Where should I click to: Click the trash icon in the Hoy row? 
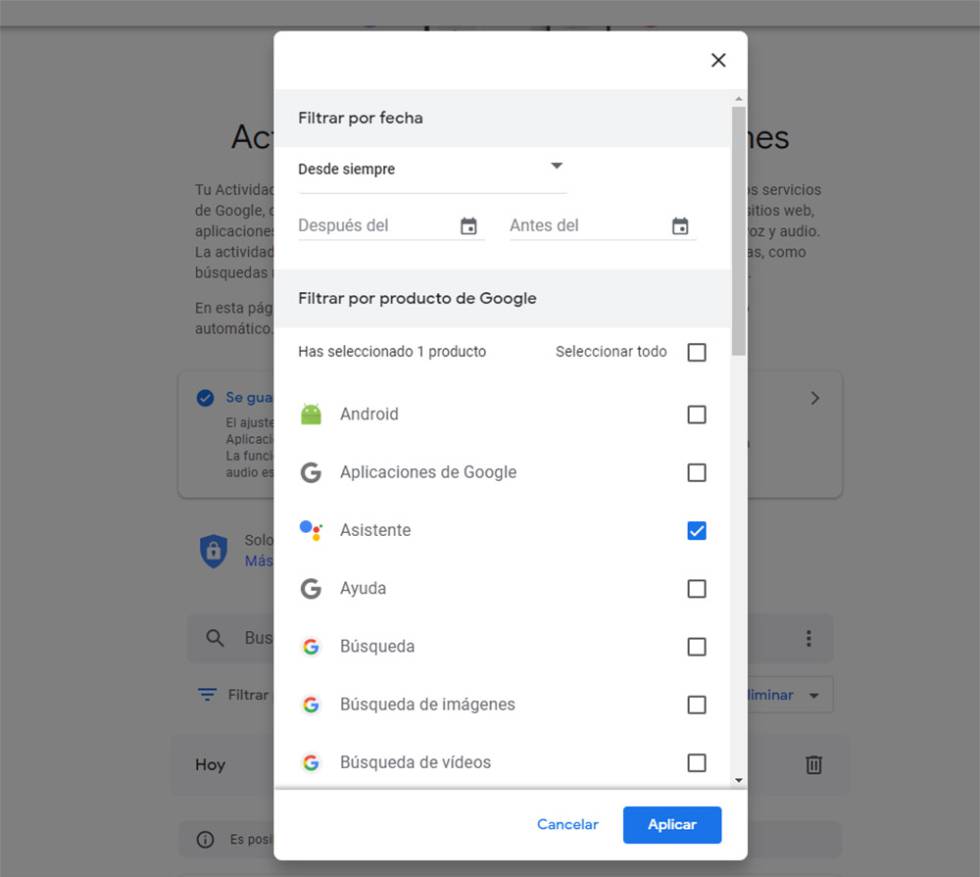point(813,764)
